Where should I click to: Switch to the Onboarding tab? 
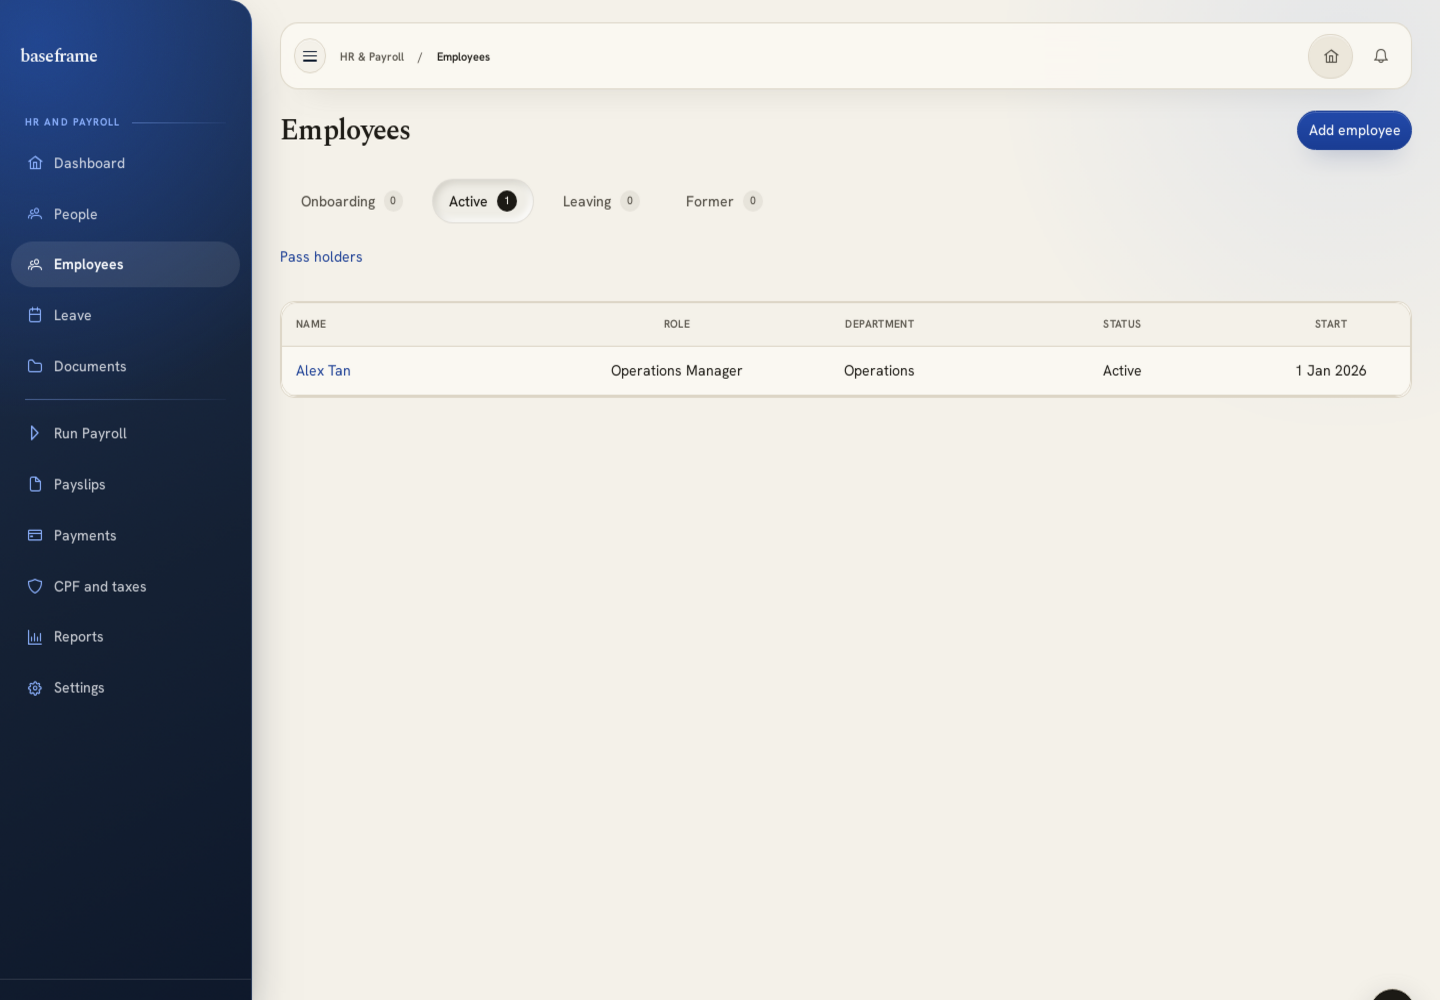point(351,201)
